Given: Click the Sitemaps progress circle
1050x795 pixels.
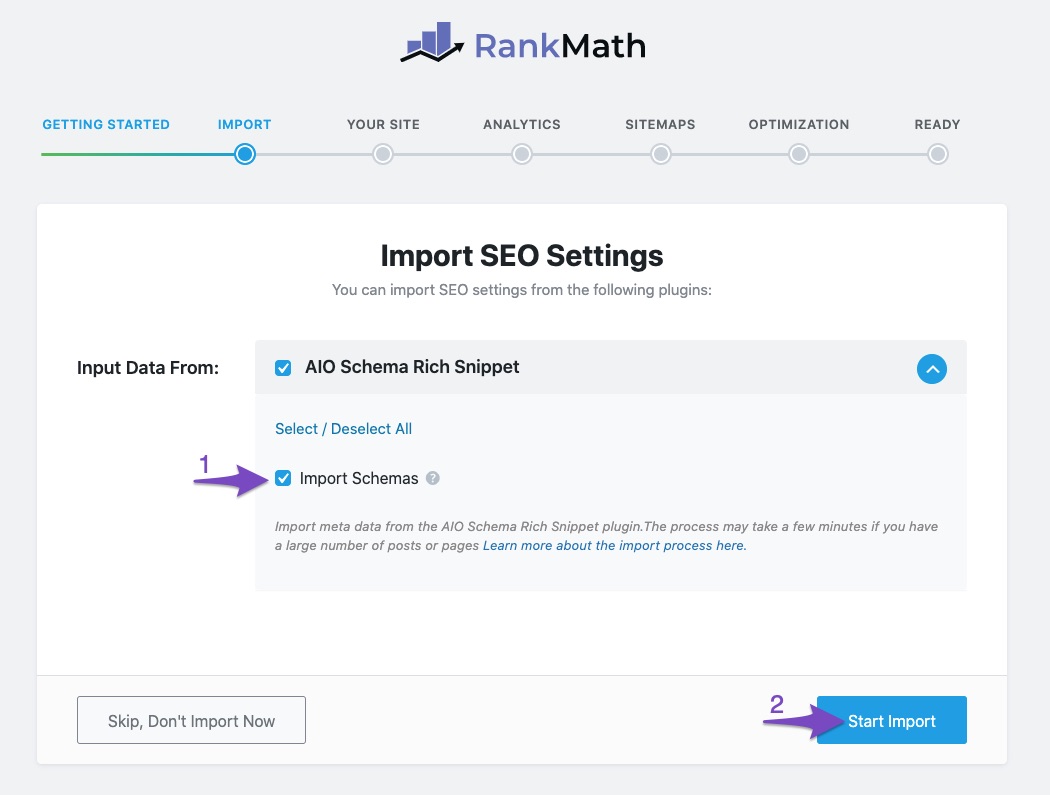Looking at the screenshot, I should click(x=660, y=154).
